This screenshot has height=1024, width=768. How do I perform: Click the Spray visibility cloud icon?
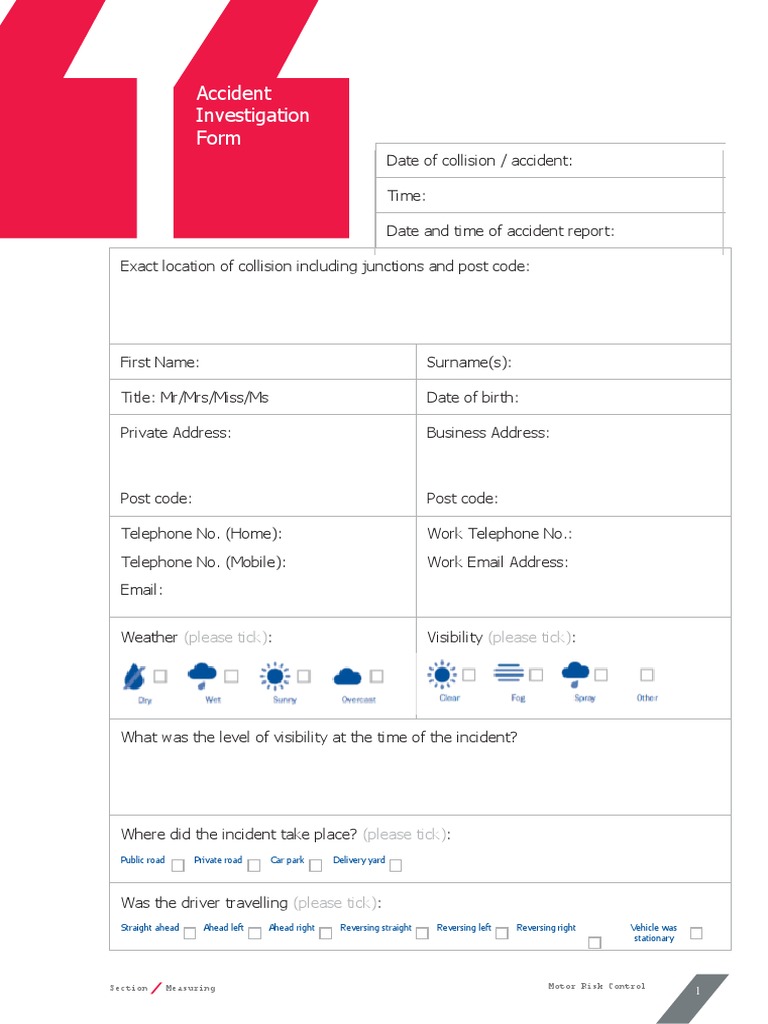576,674
